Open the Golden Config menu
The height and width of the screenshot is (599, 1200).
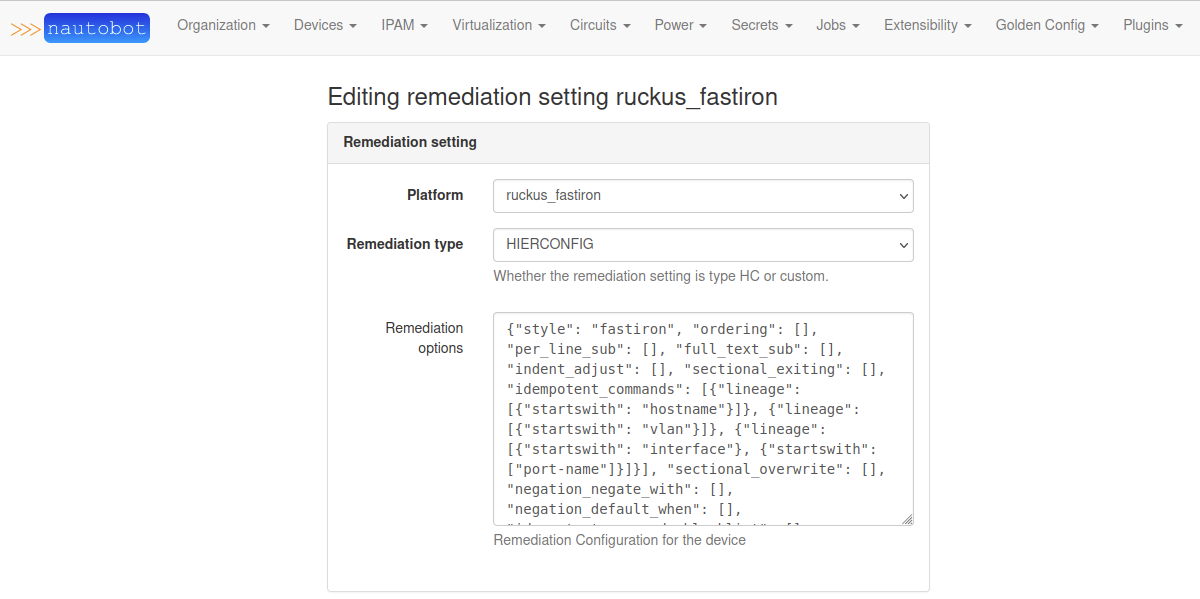[1047, 25]
